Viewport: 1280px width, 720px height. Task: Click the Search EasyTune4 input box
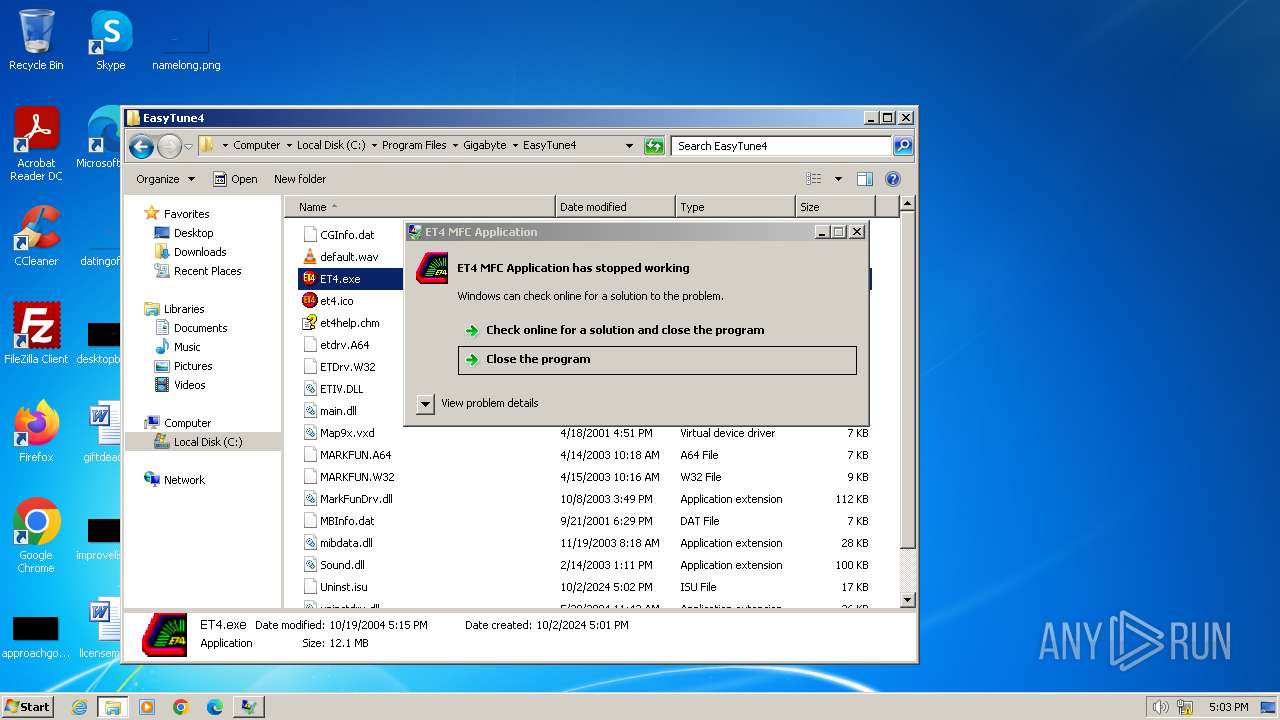[x=781, y=146]
